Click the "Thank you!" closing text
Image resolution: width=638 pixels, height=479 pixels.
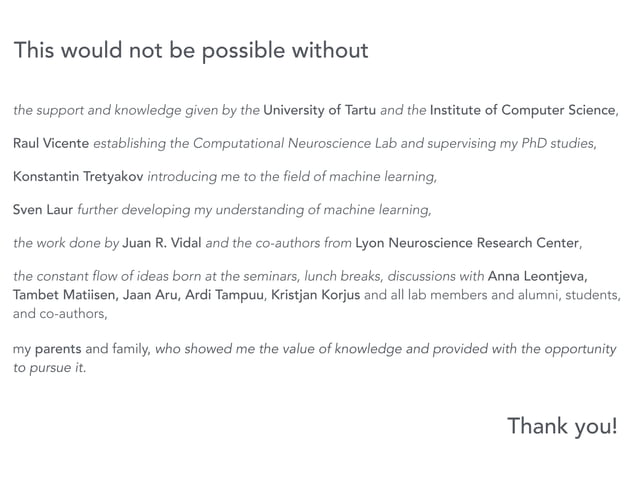coord(562,427)
